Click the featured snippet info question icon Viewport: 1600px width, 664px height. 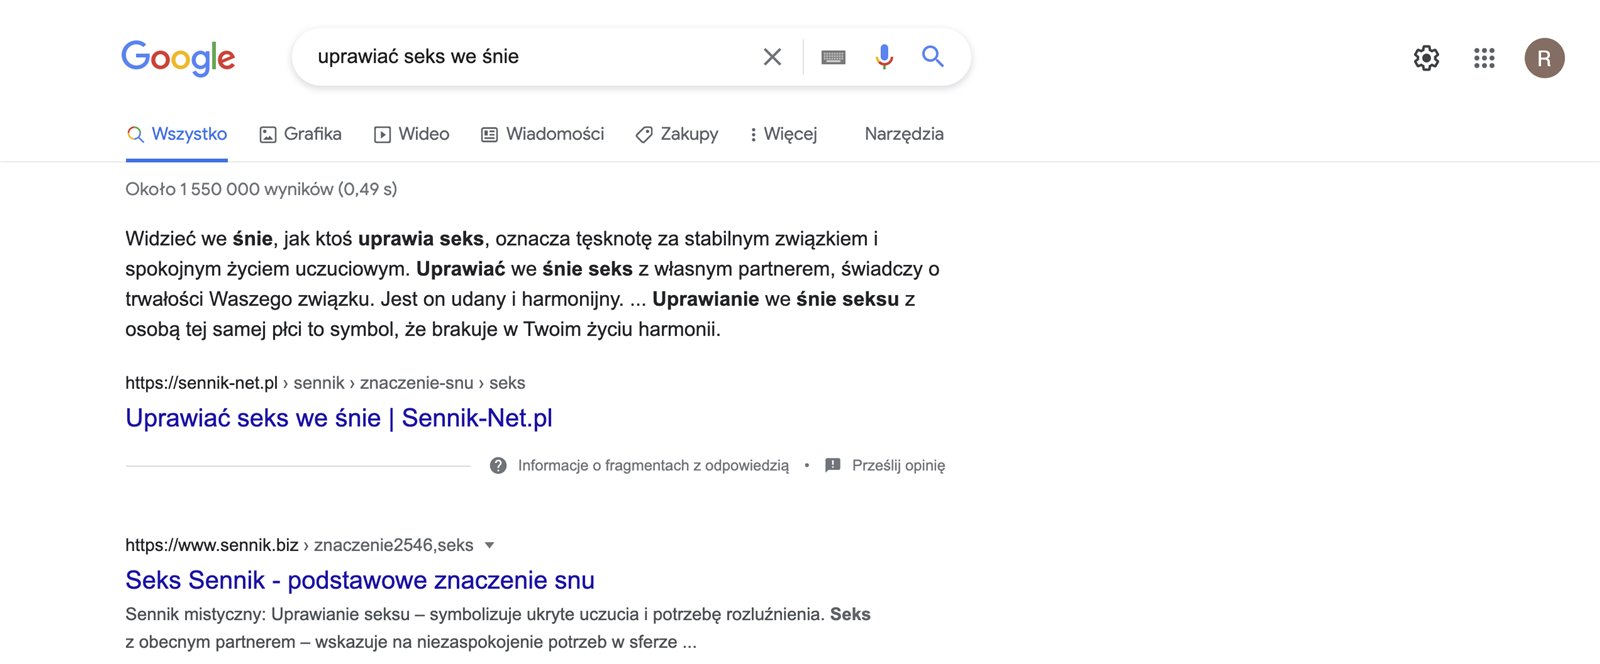coord(498,465)
